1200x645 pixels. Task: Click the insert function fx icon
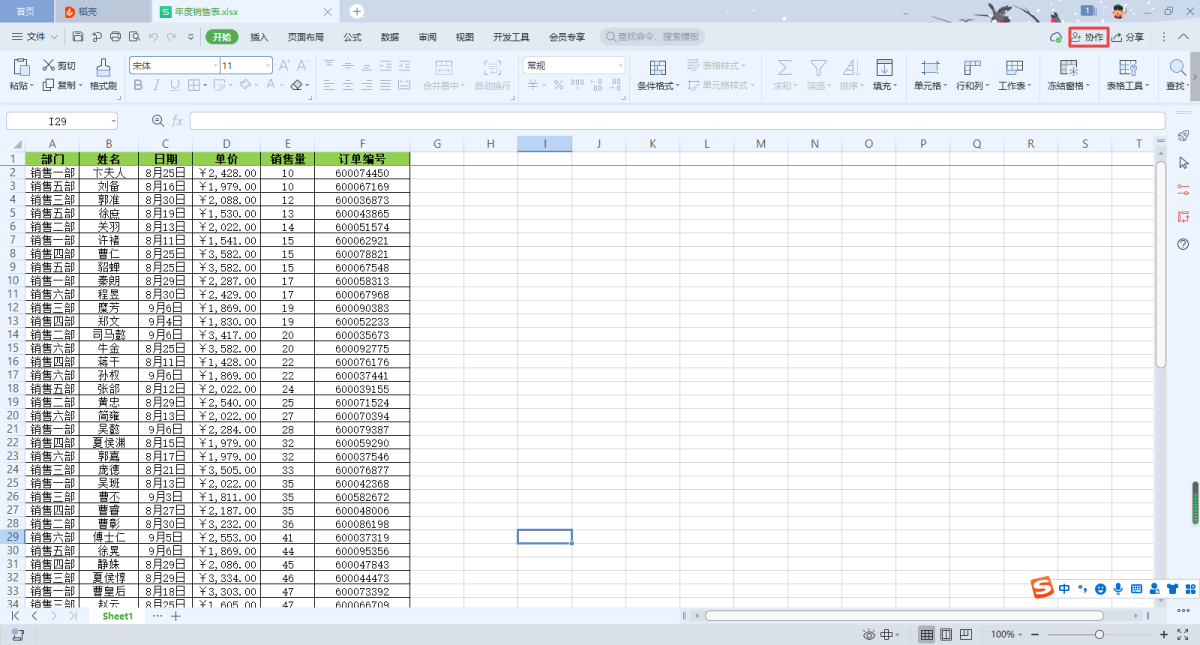[x=177, y=121]
